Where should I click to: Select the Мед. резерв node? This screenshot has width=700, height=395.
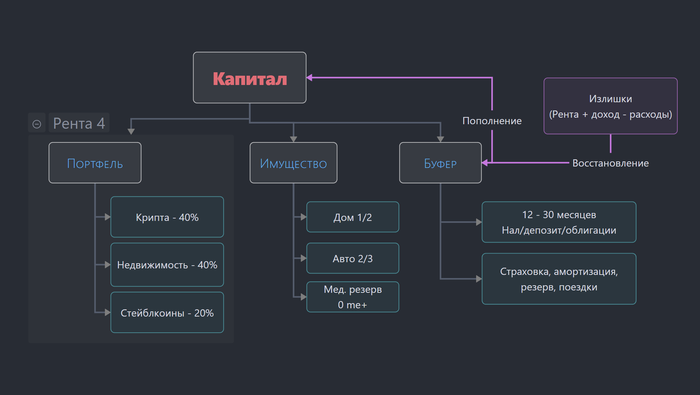pyautogui.click(x=353, y=297)
